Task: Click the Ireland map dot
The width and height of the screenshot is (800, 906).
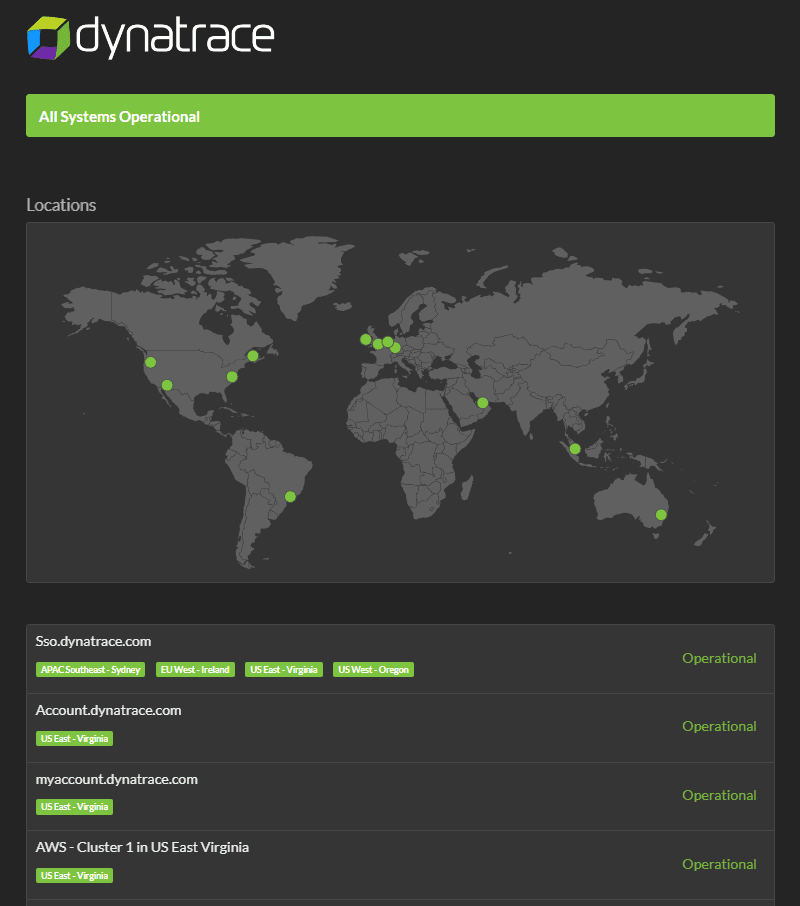Action: (366, 339)
